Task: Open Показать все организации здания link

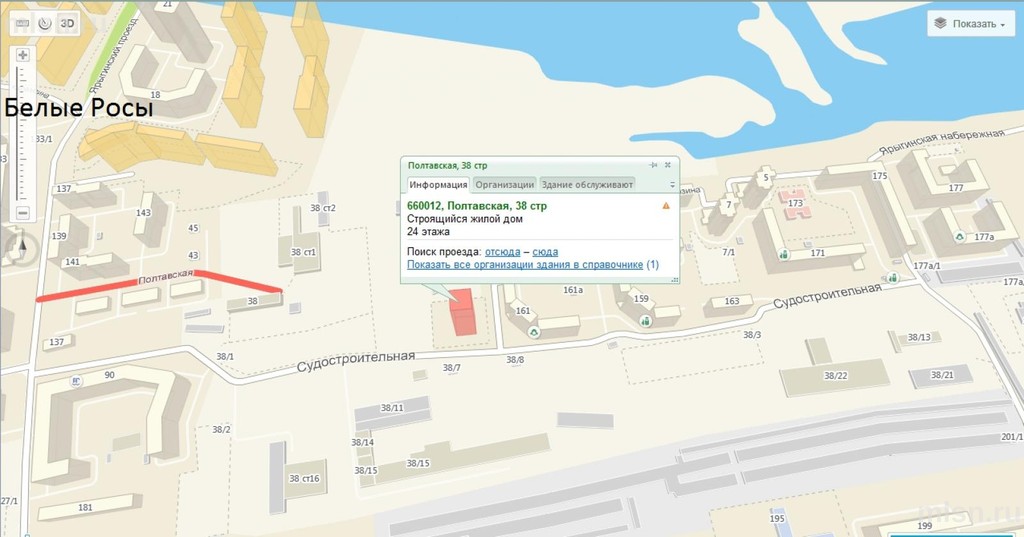Action: (525, 265)
